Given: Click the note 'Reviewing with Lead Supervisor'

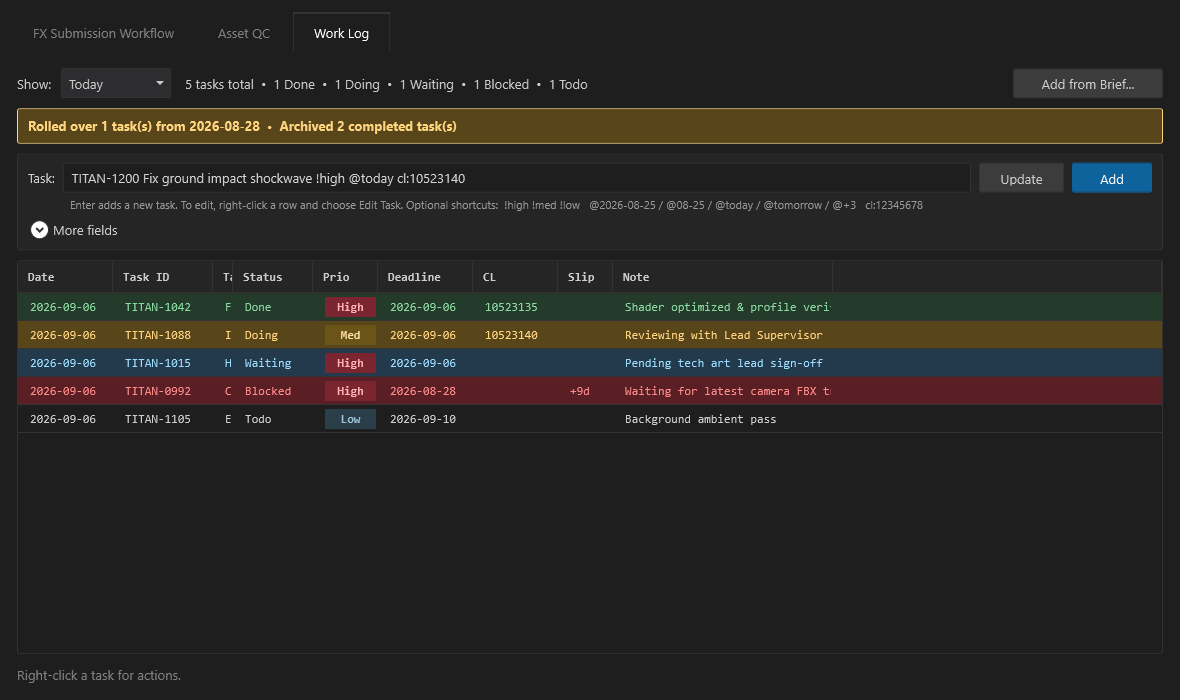Looking at the screenshot, I should tap(723, 335).
